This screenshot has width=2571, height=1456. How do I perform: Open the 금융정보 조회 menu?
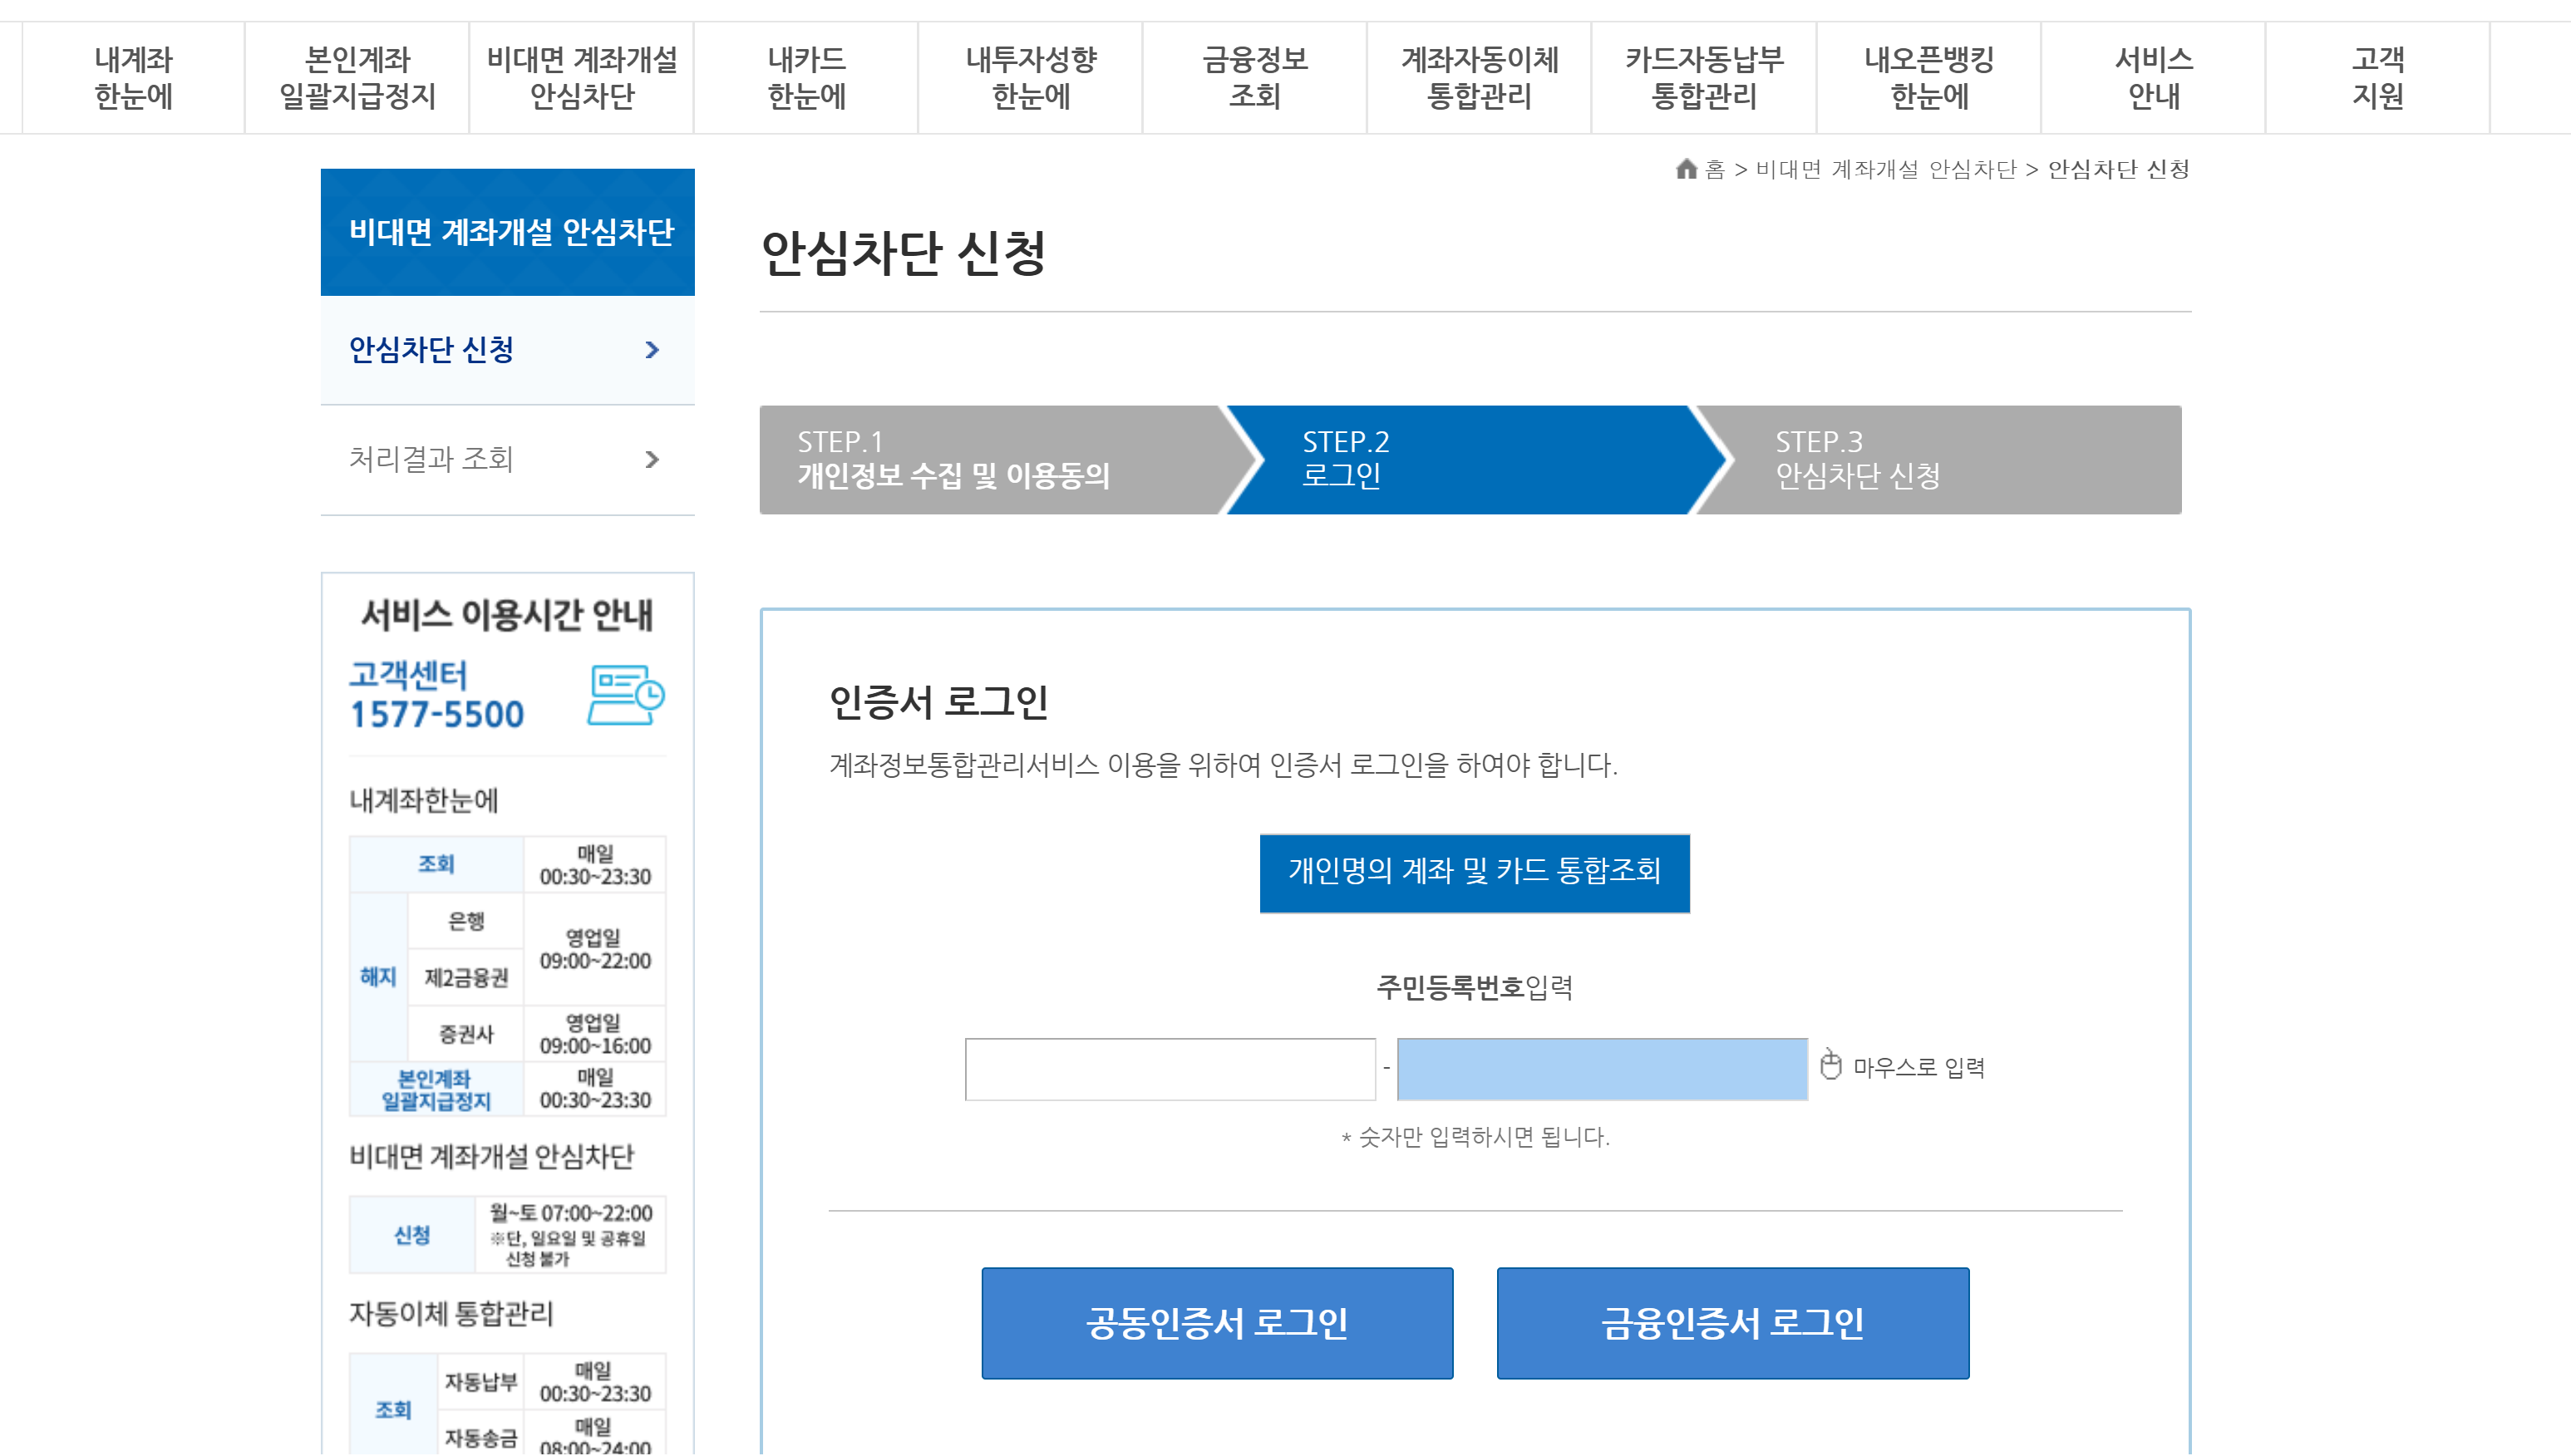[1255, 78]
